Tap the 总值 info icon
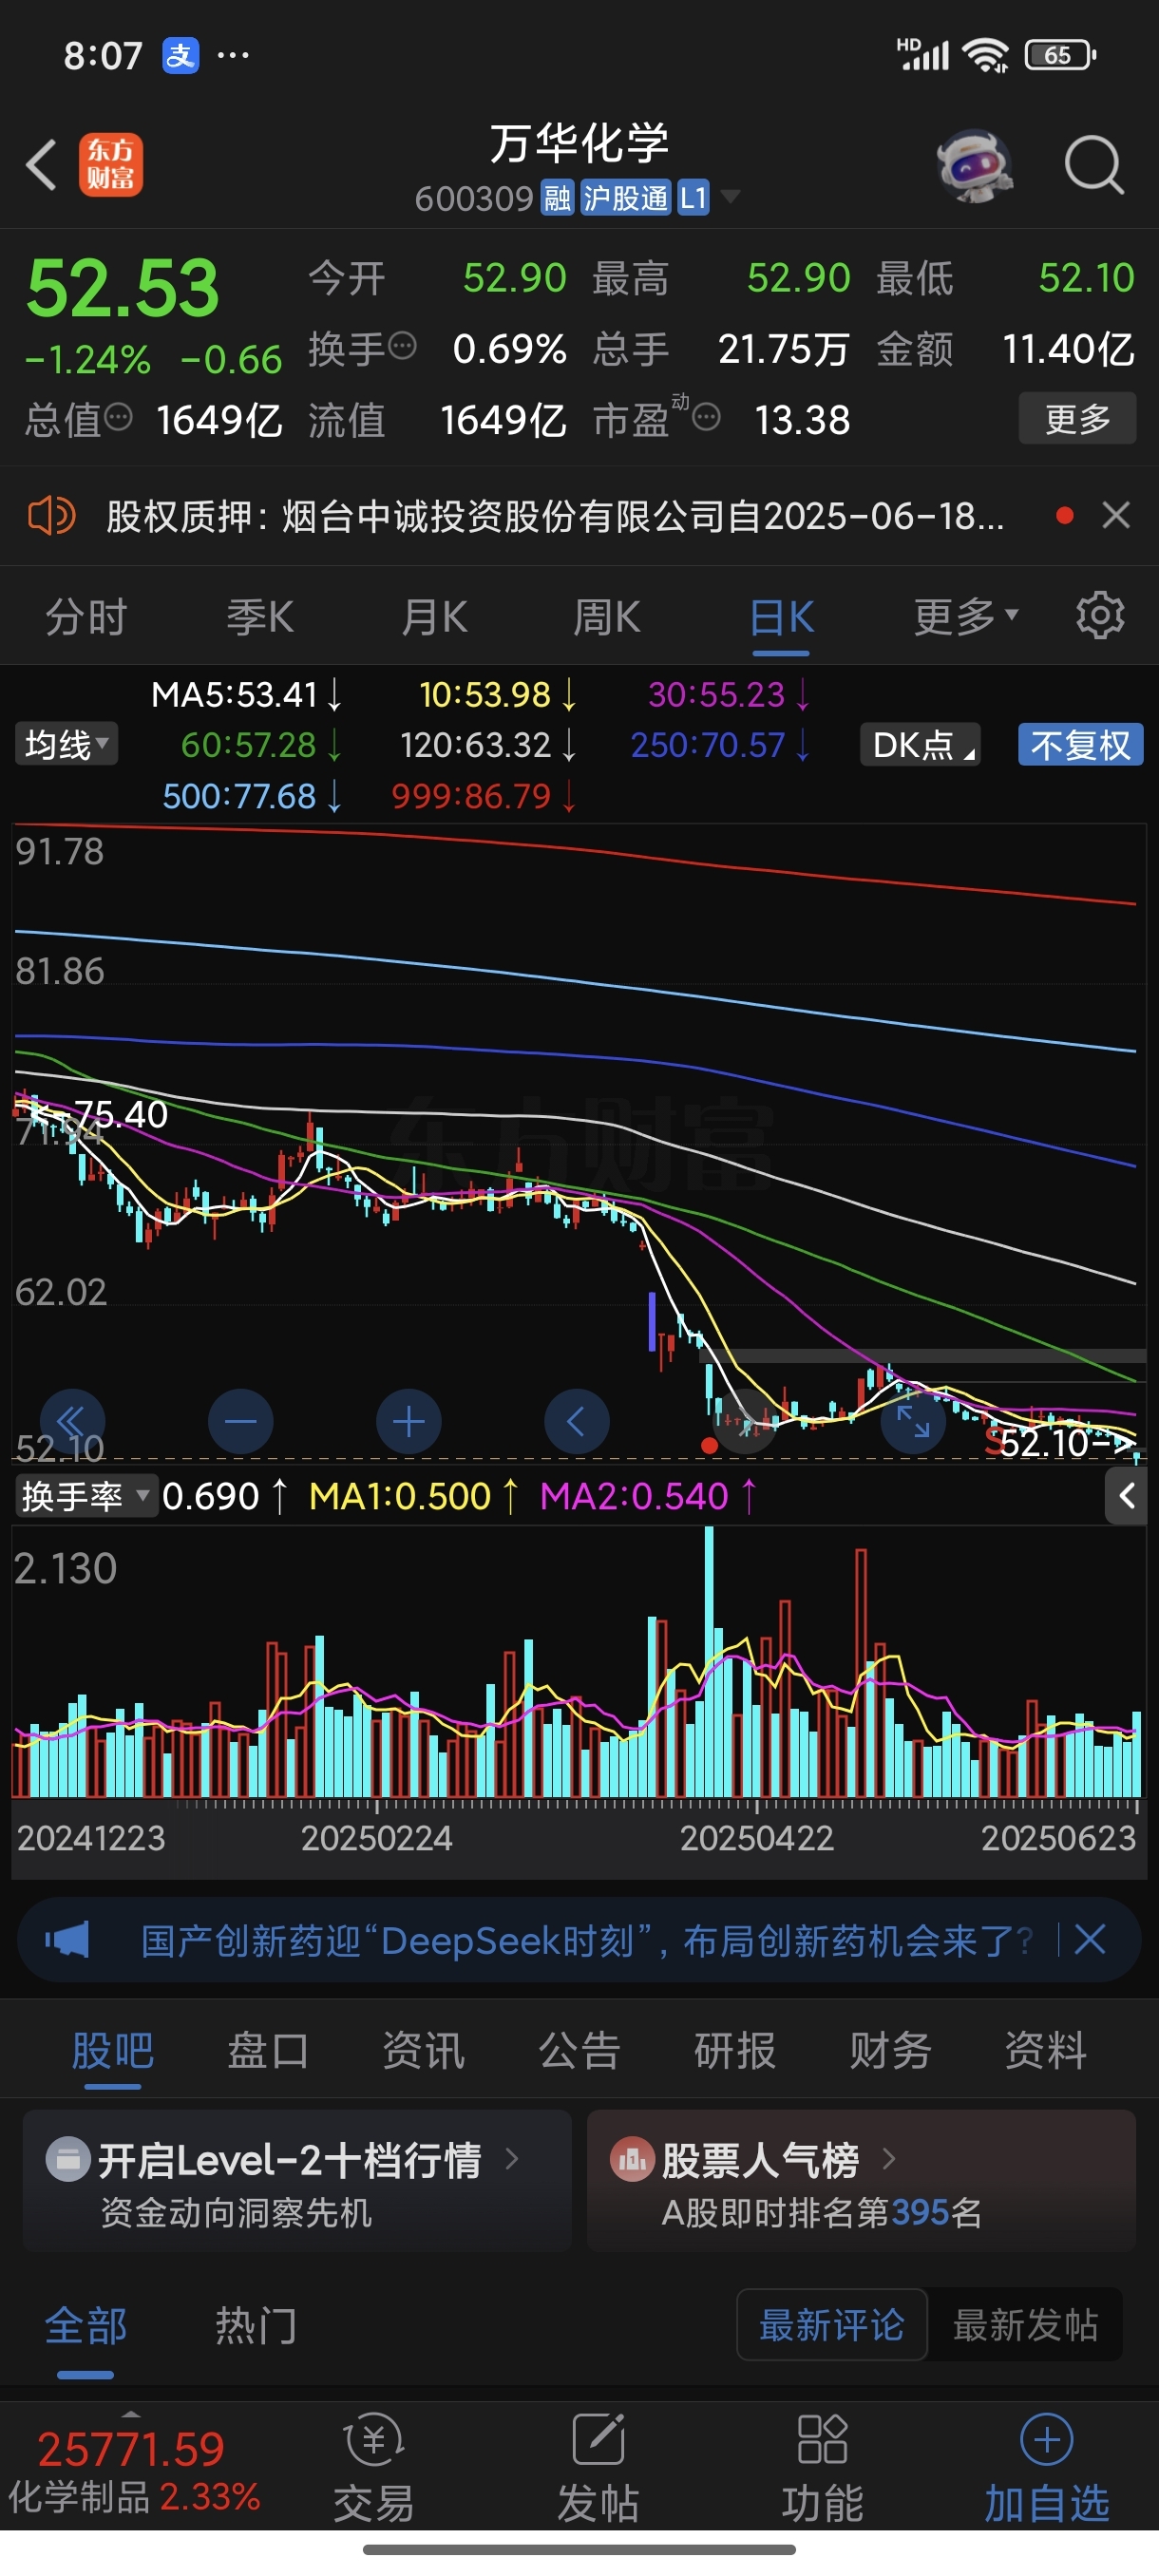Screen dimensions: 1159x2576 pyautogui.click(x=118, y=417)
